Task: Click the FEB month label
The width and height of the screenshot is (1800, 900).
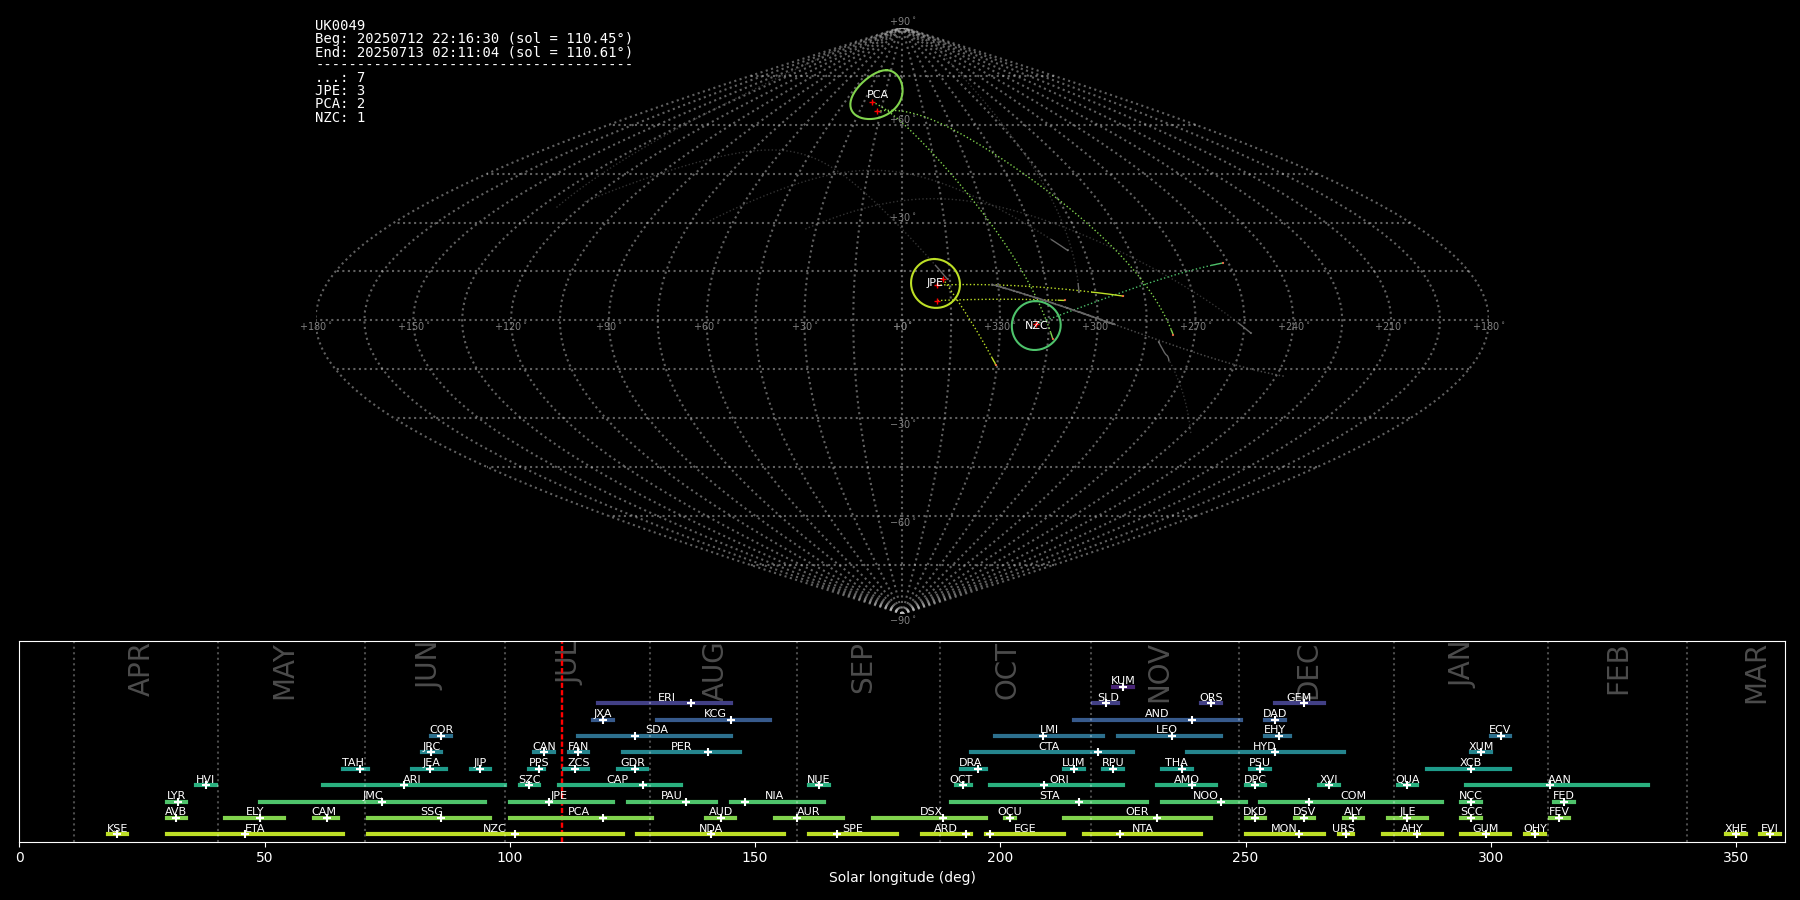Action: (x=1618, y=670)
